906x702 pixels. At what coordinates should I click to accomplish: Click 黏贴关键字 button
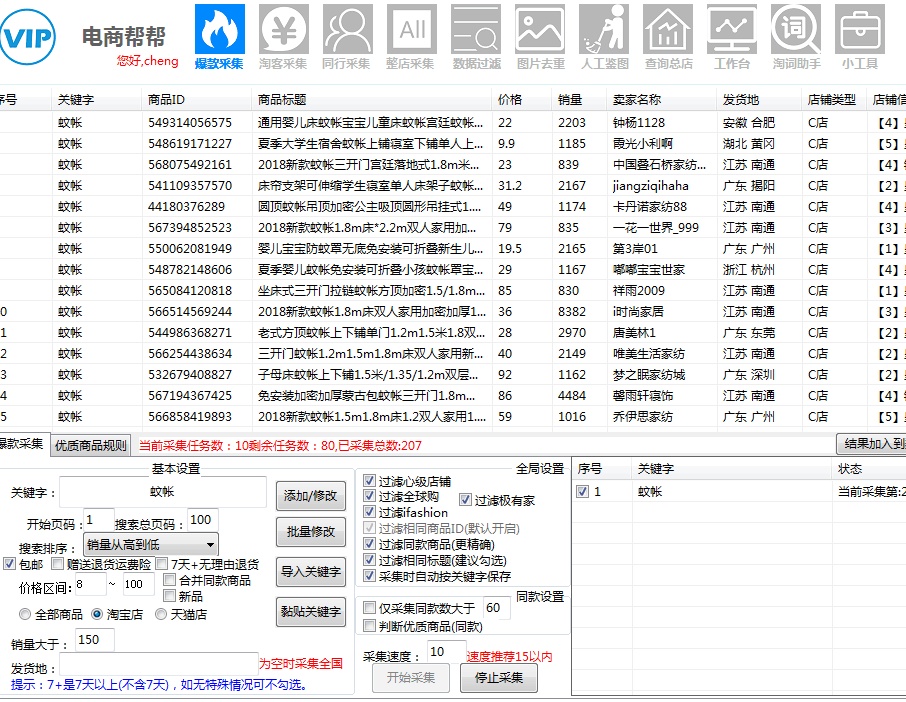(x=311, y=612)
